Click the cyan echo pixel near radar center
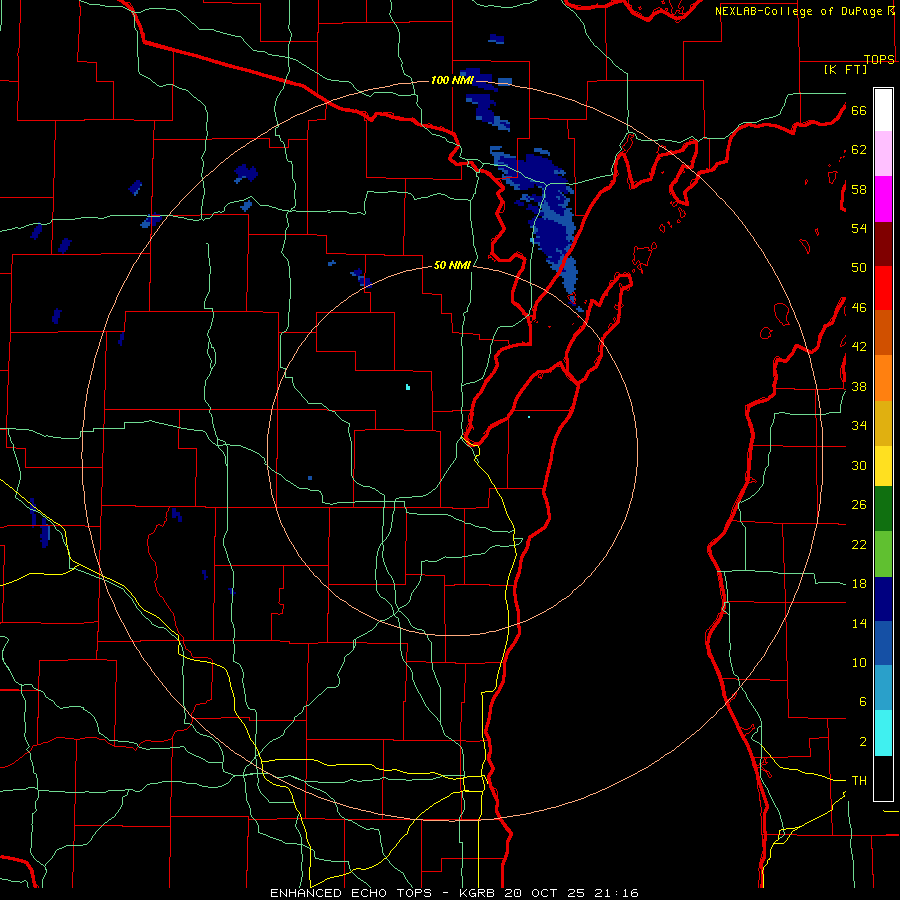The width and height of the screenshot is (900, 900). (x=408, y=387)
